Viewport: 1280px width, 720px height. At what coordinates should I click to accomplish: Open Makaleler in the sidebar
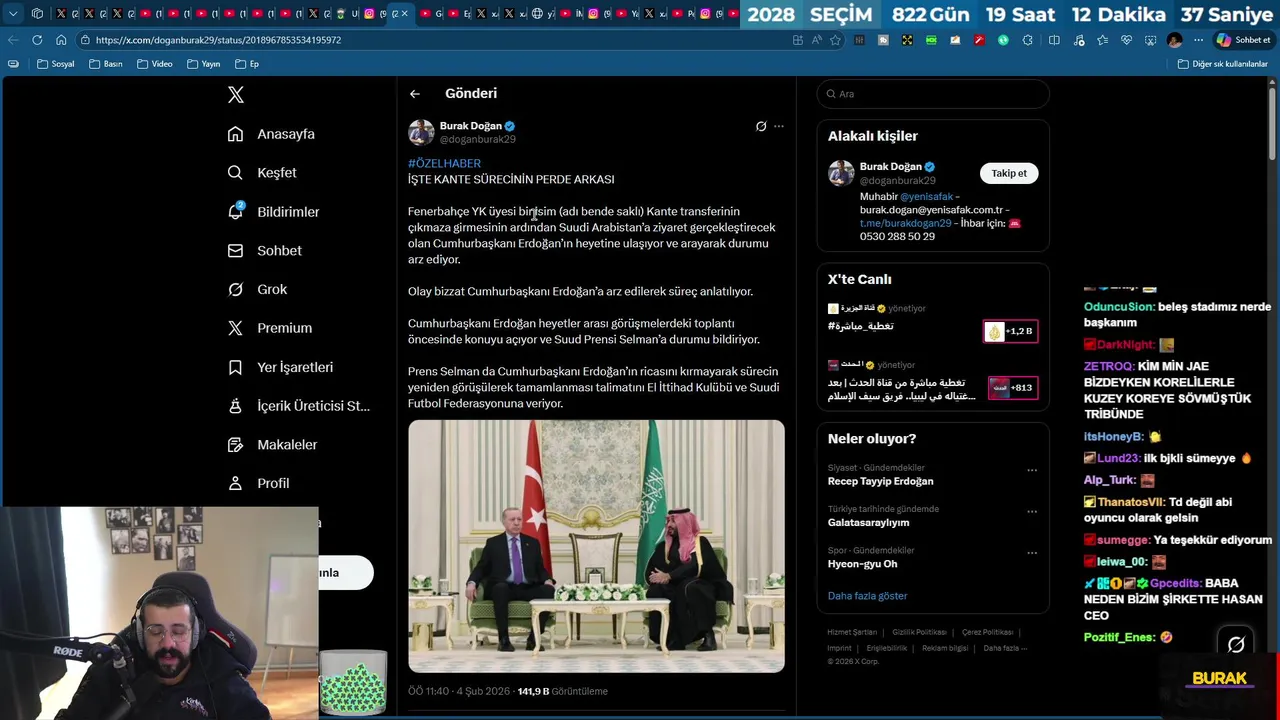[272, 444]
